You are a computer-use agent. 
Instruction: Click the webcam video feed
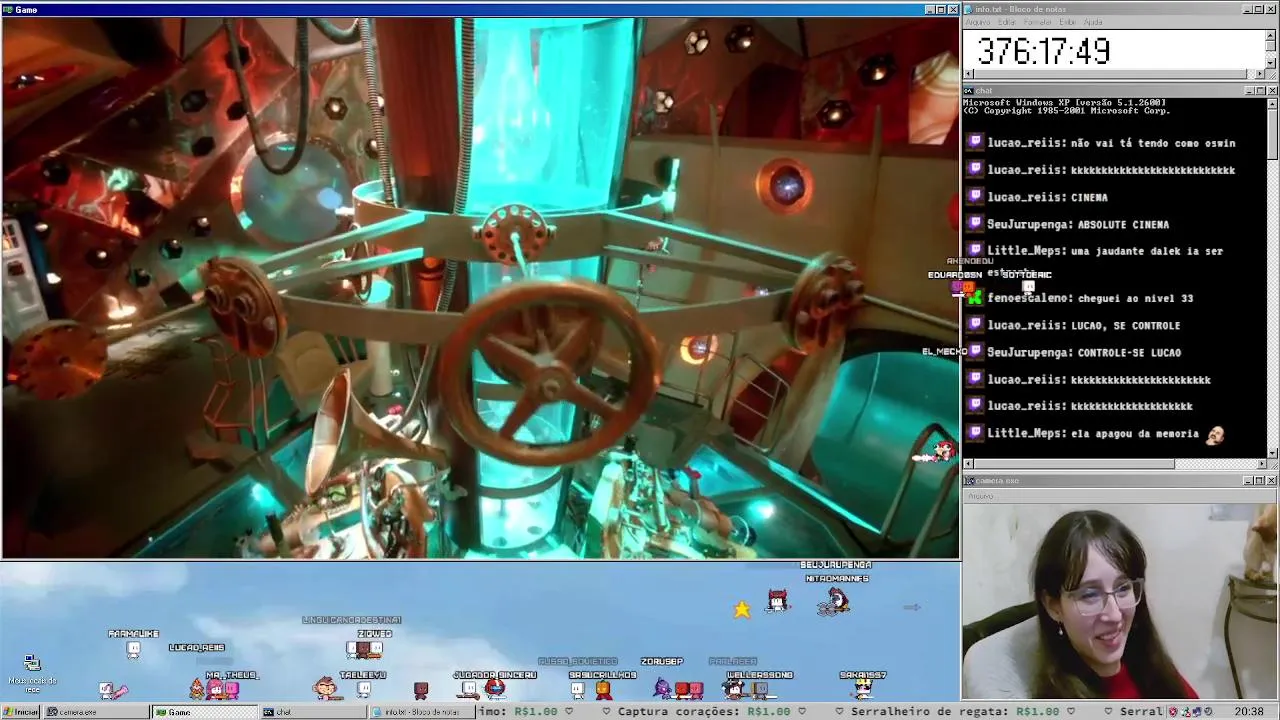click(1120, 601)
